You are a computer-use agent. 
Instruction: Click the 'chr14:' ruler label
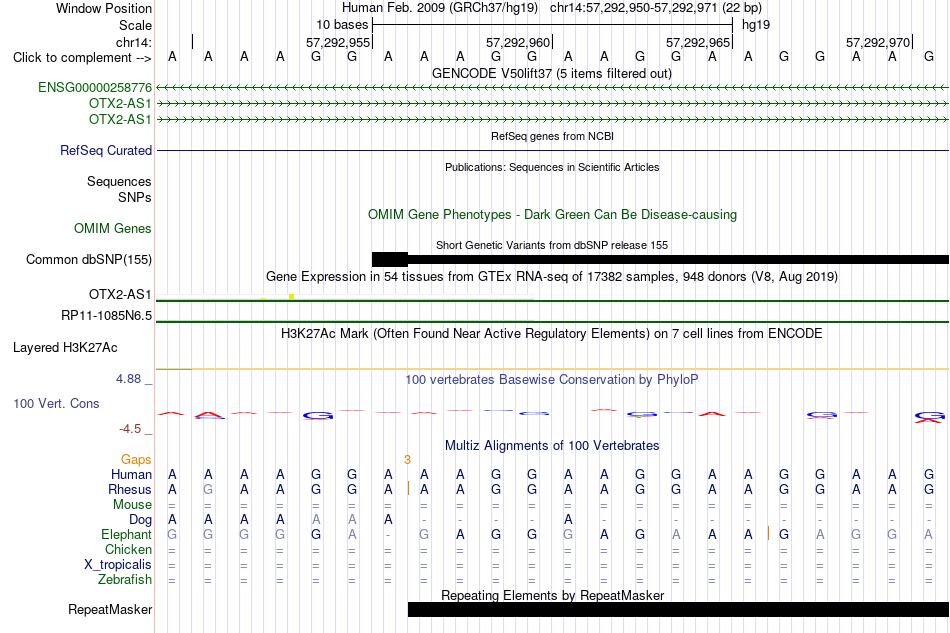(x=133, y=42)
